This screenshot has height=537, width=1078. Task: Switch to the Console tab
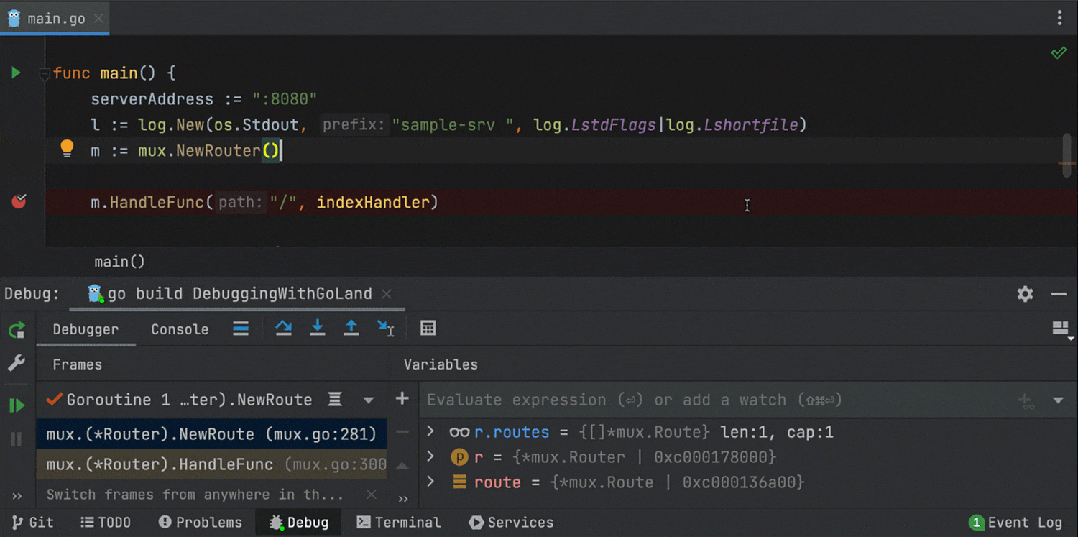pyautogui.click(x=180, y=329)
